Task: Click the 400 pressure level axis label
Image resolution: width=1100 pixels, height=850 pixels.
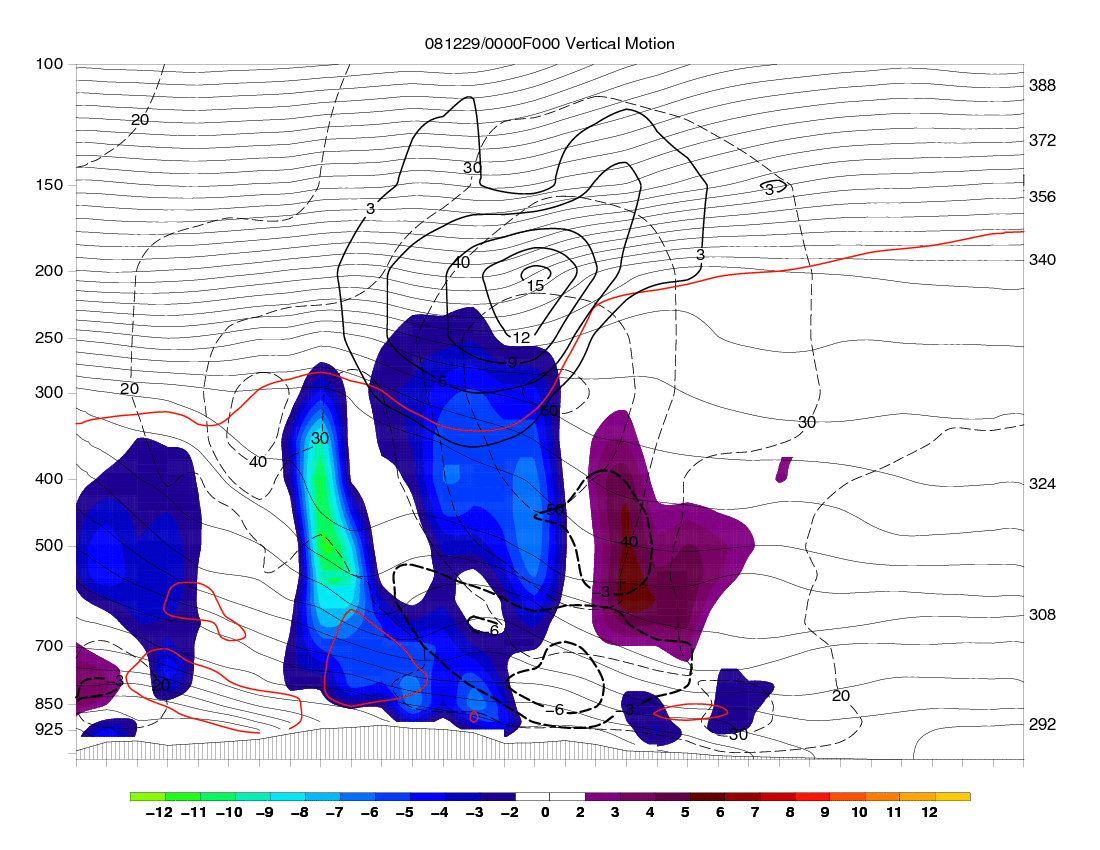Action: point(49,479)
